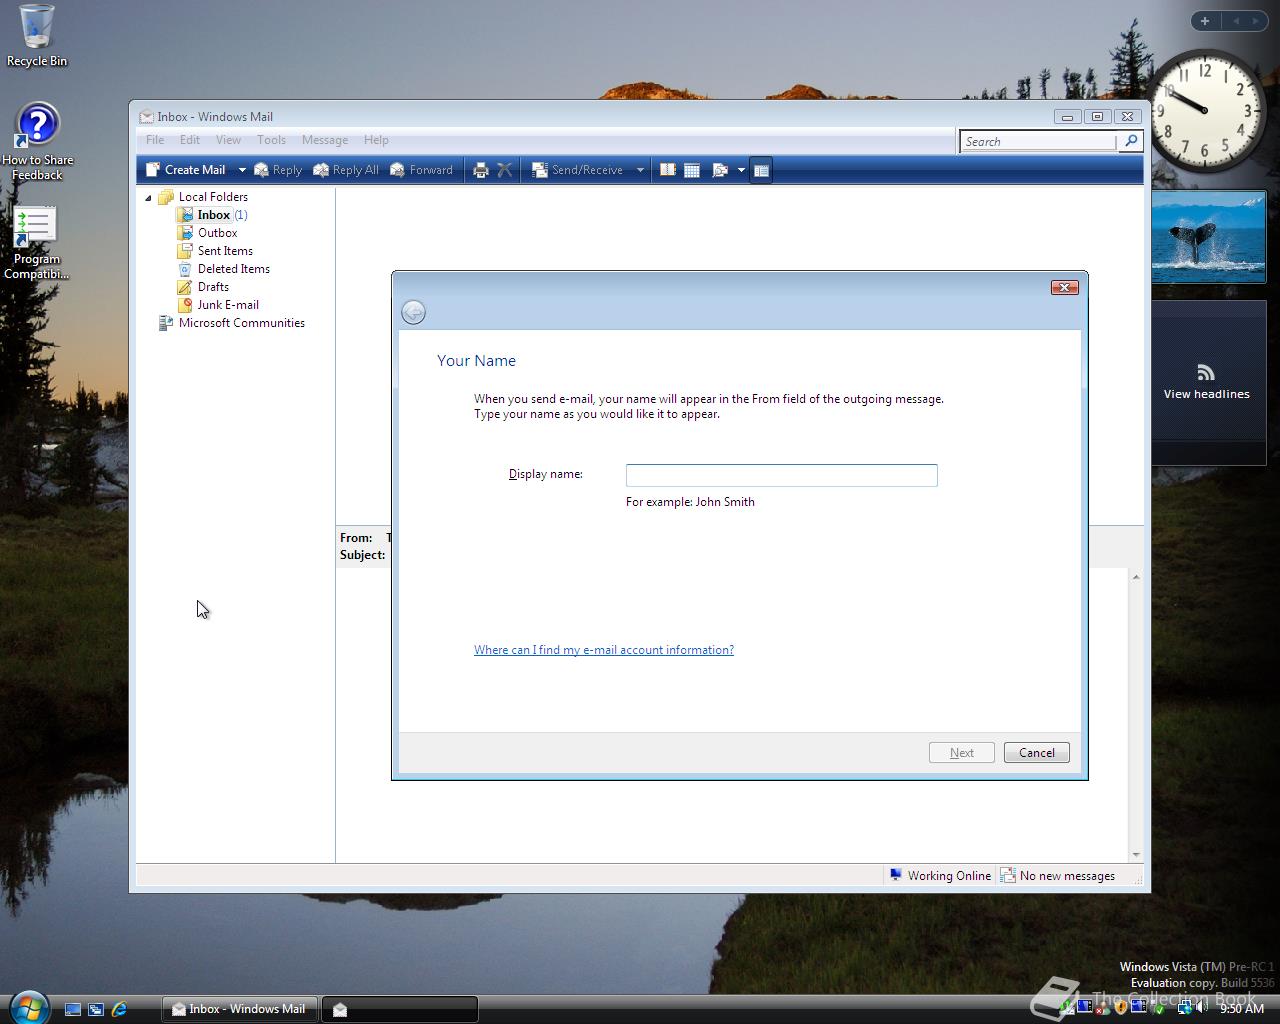1280x1024 pixels.
Task: Click the preview pane scroll-down arrow
Action: pos(1136,855)
